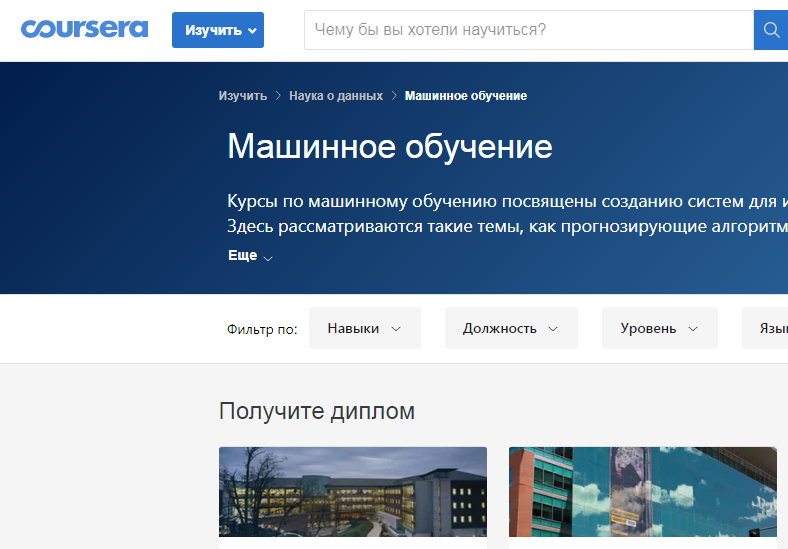Viewport: 788px width, 549px height.
Task: Click the Фильтр по: label
Action: [x=262, y=329]
